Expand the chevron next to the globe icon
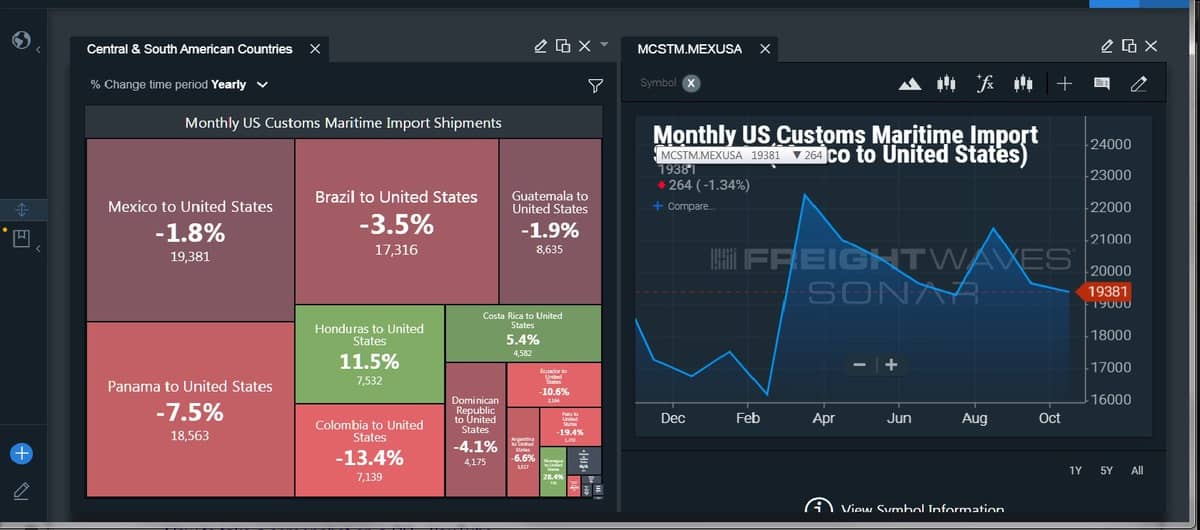Viewport: 1200px width, 530px height. click(x=38, y=47)
